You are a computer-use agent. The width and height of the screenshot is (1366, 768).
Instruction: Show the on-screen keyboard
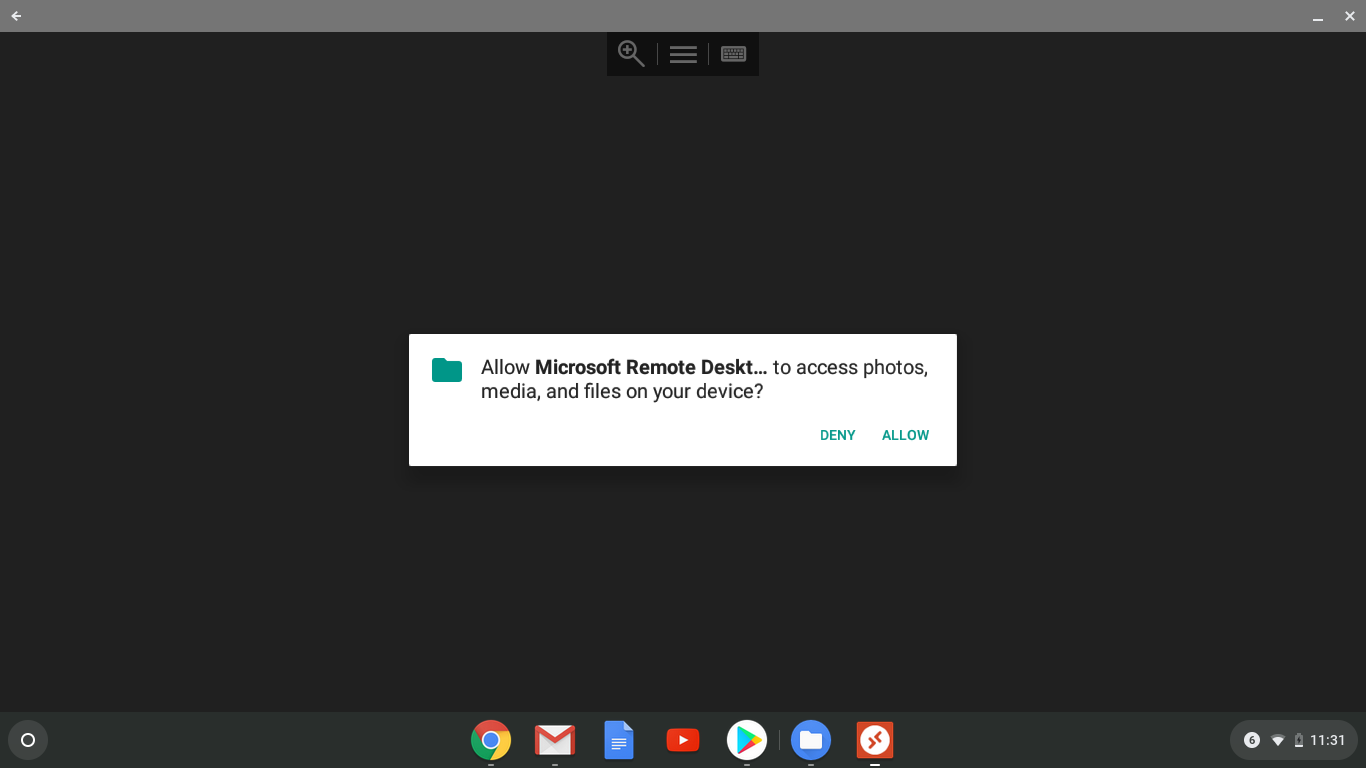pyautogui.click(x=733, y=54)
